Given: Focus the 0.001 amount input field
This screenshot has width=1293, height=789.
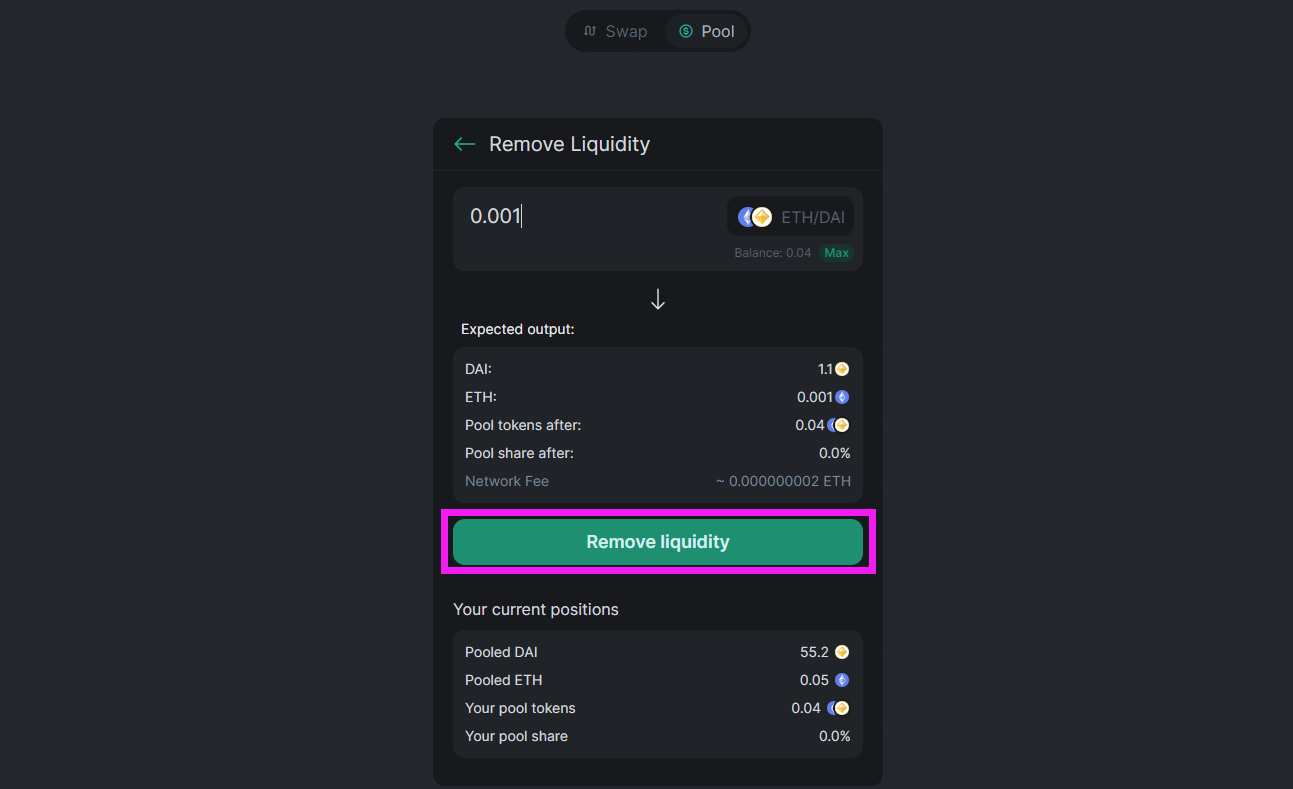Looking at the screenshot, I should click(x=590, y=216).
